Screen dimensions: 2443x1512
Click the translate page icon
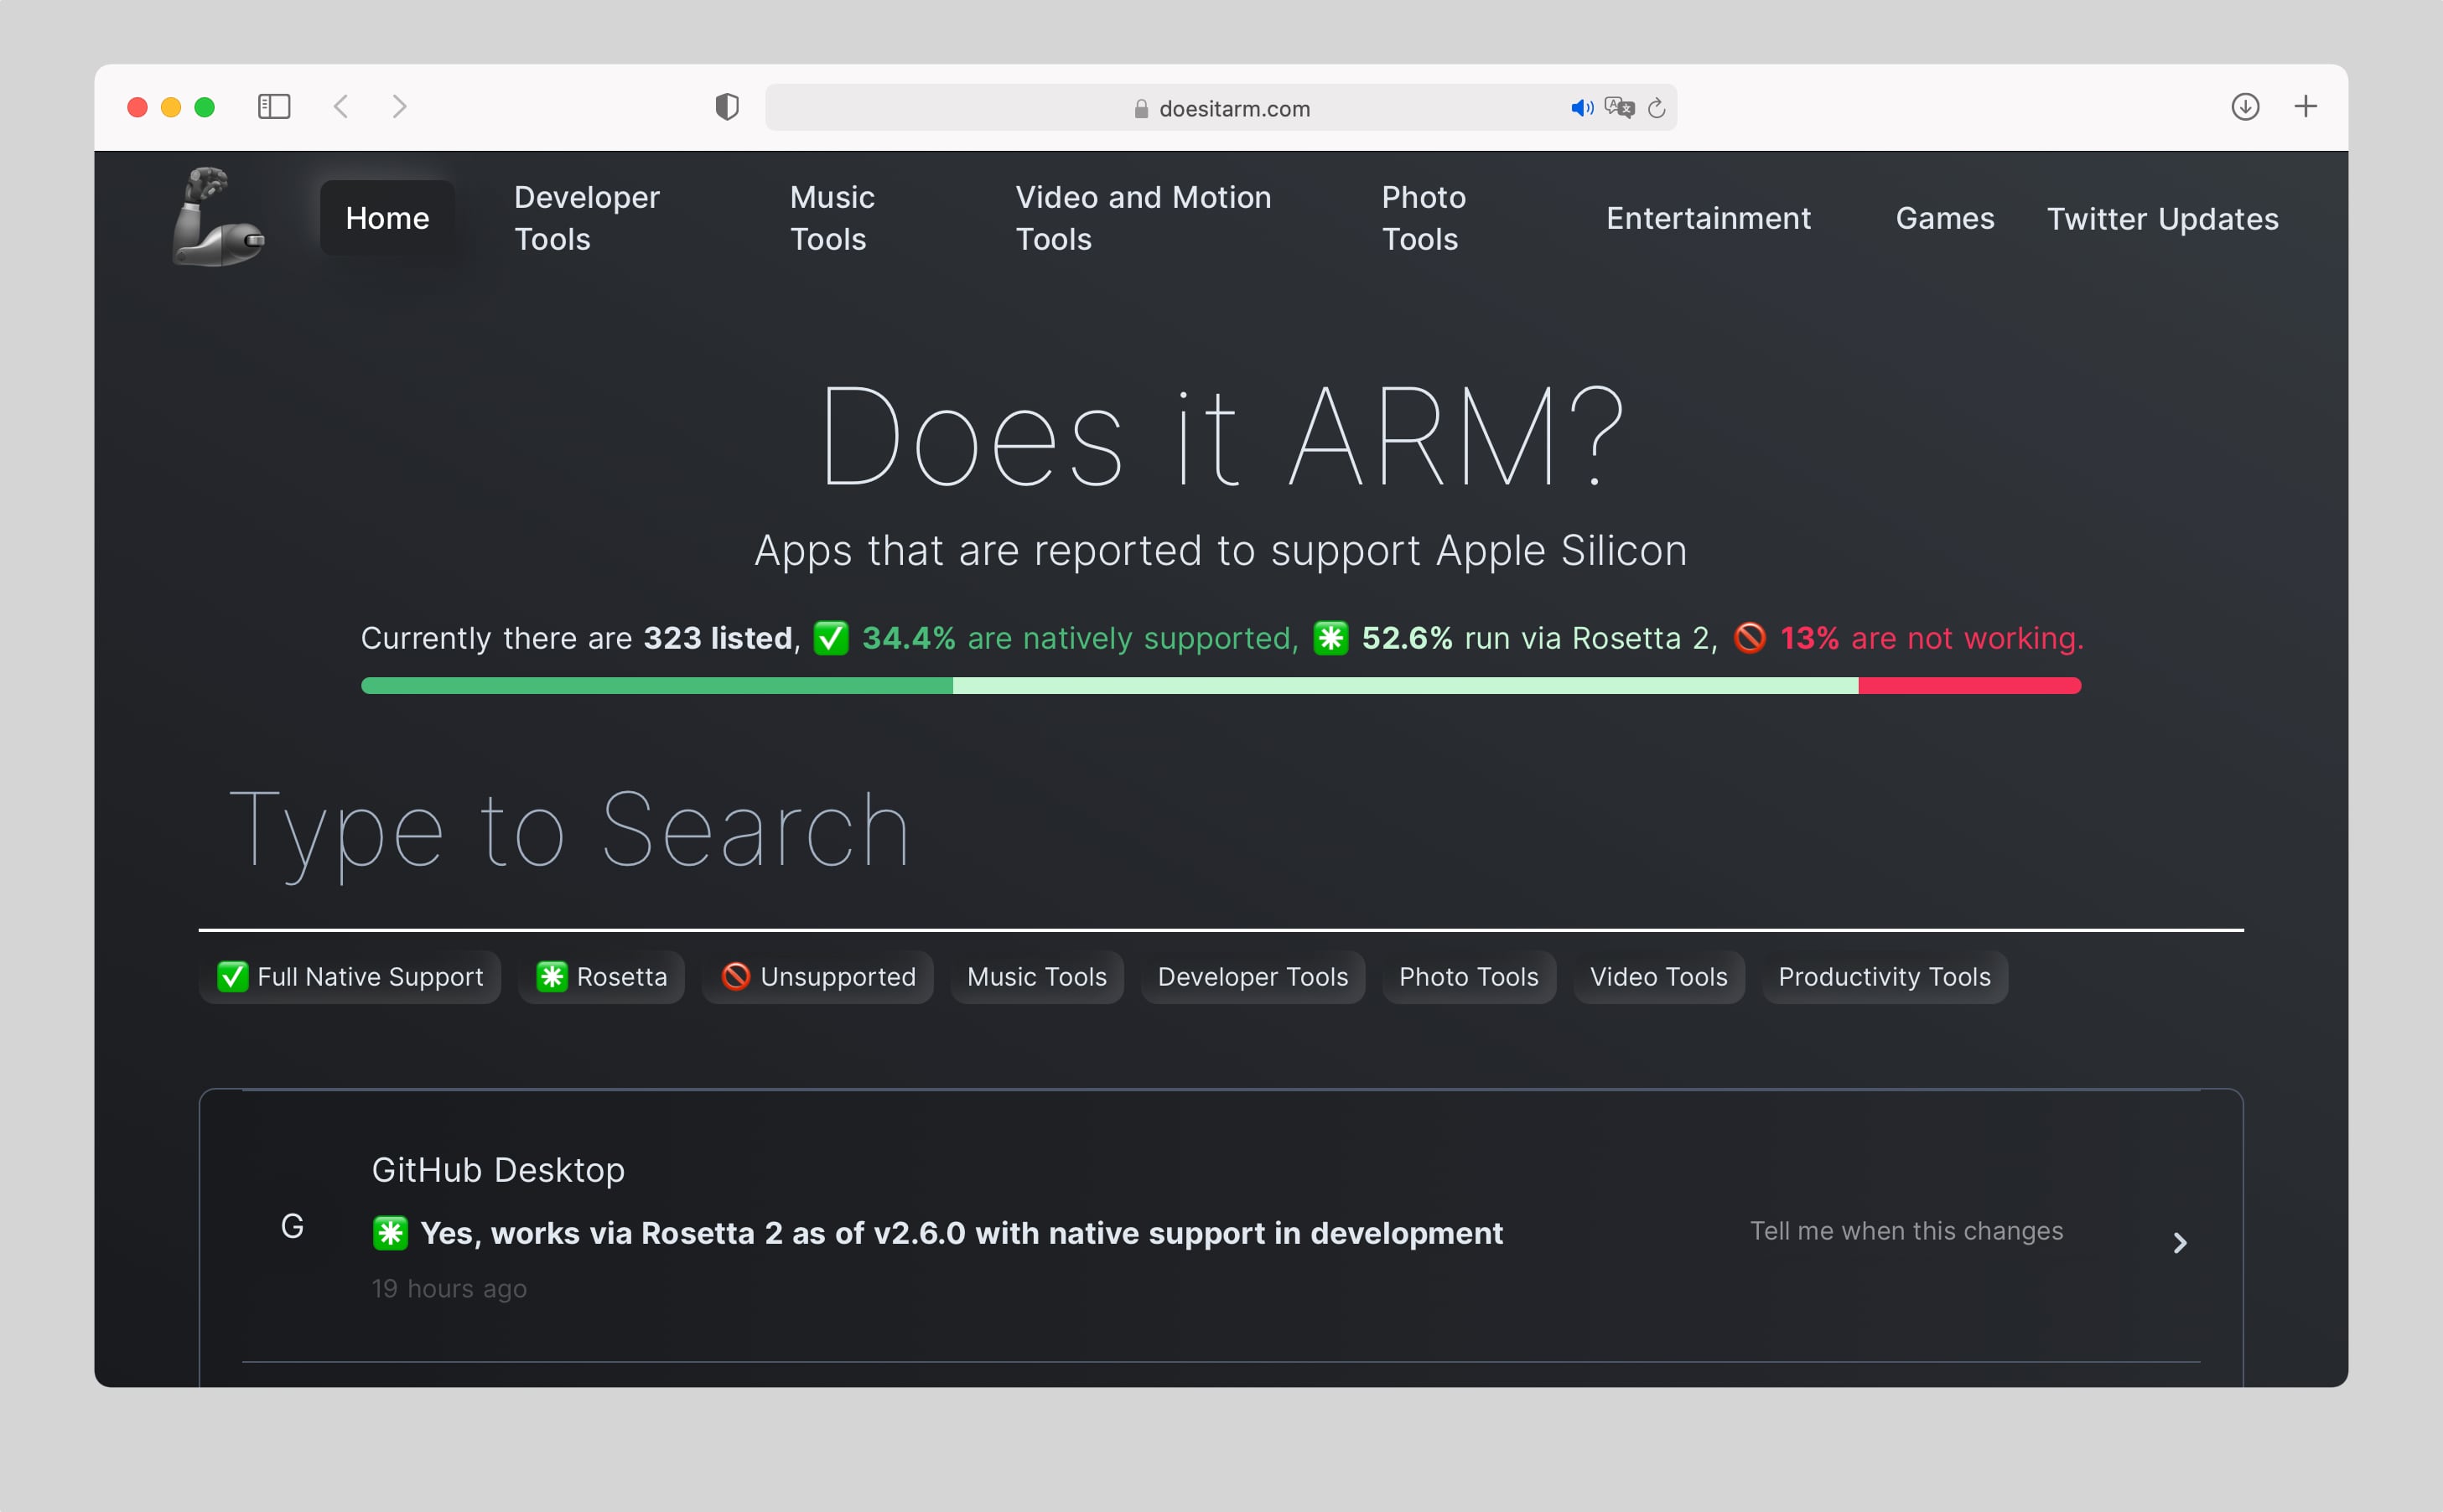(1619, 108)
